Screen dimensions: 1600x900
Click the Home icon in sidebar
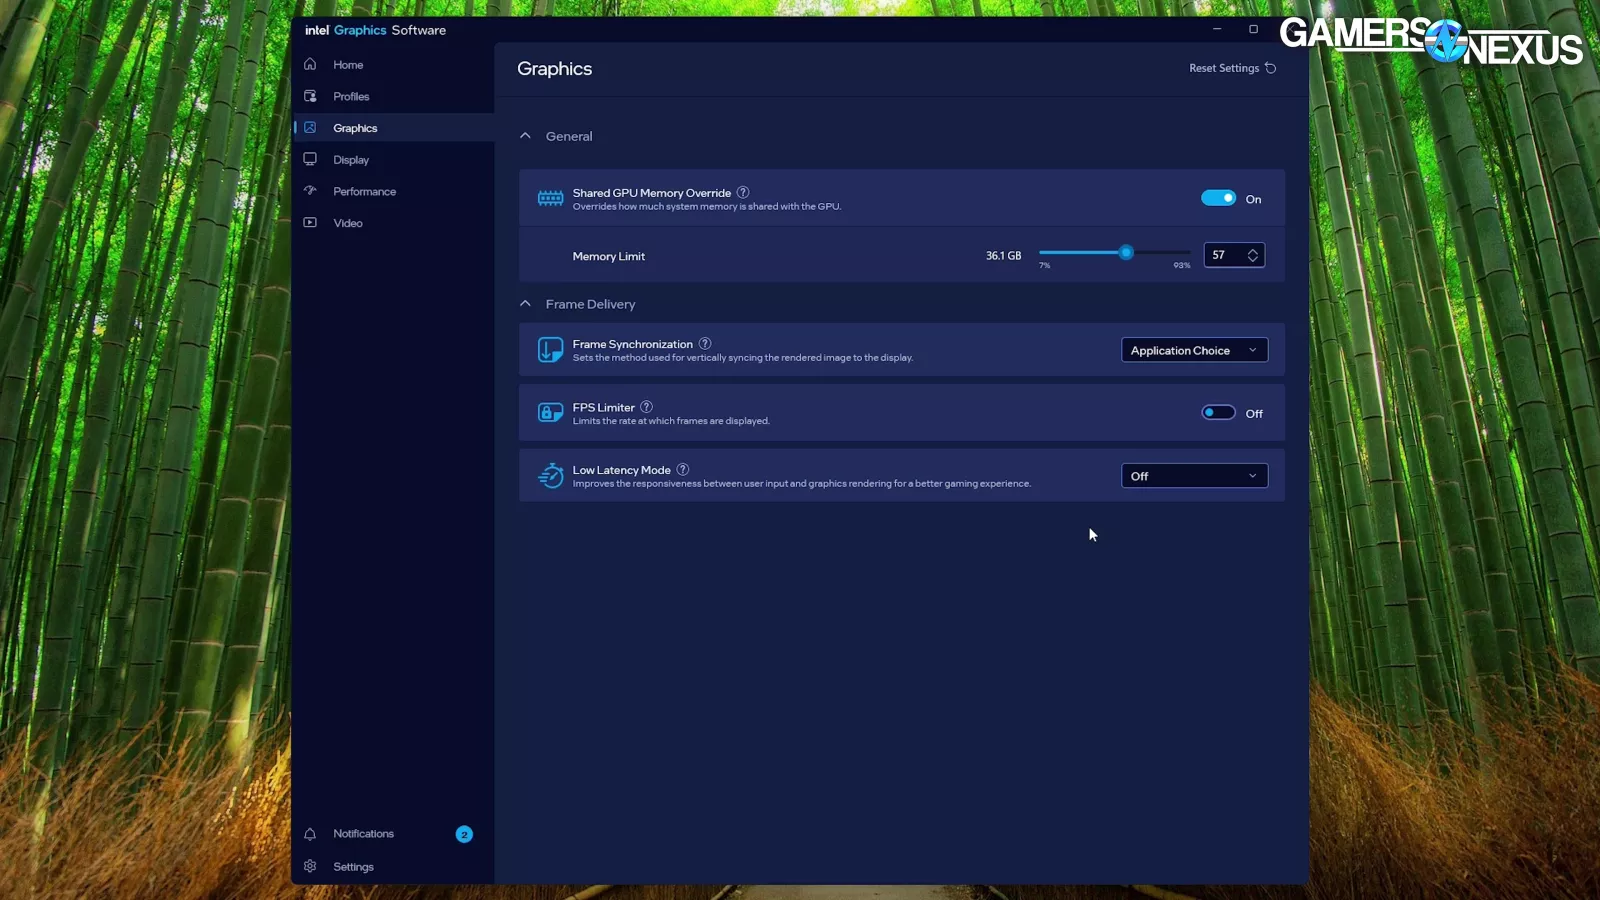(x=310, y=64)
